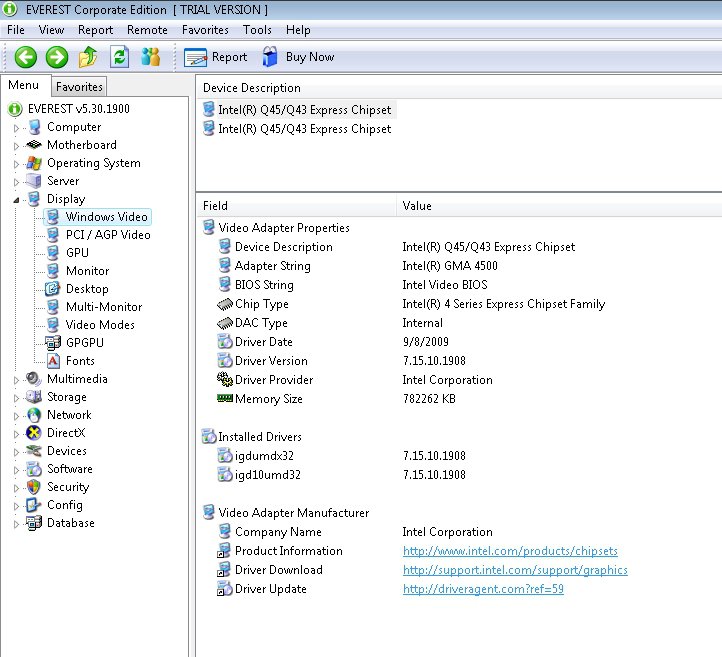The image size is (722, 657).
Task: Go up one level with folder arrow icon
Action: coord(88,57)
